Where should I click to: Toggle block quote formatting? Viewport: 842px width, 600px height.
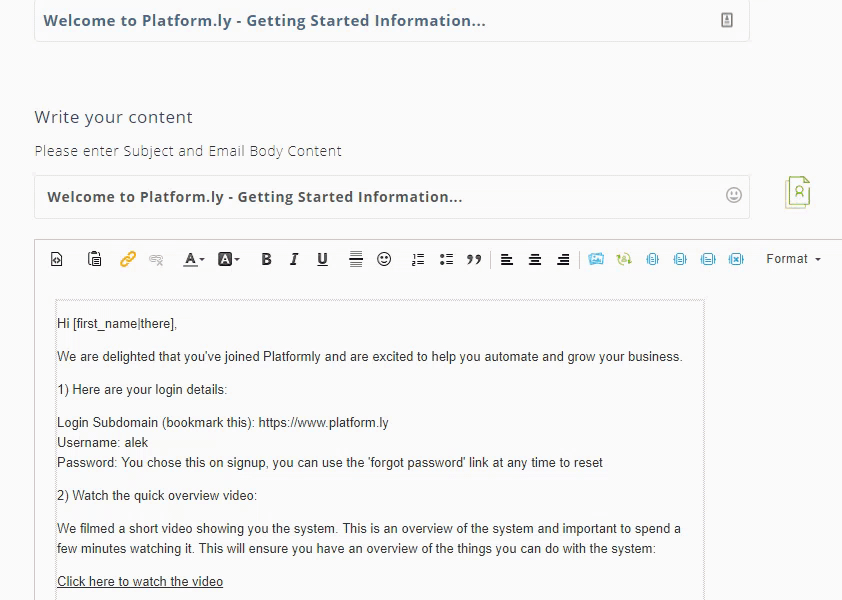pos(474,259)
